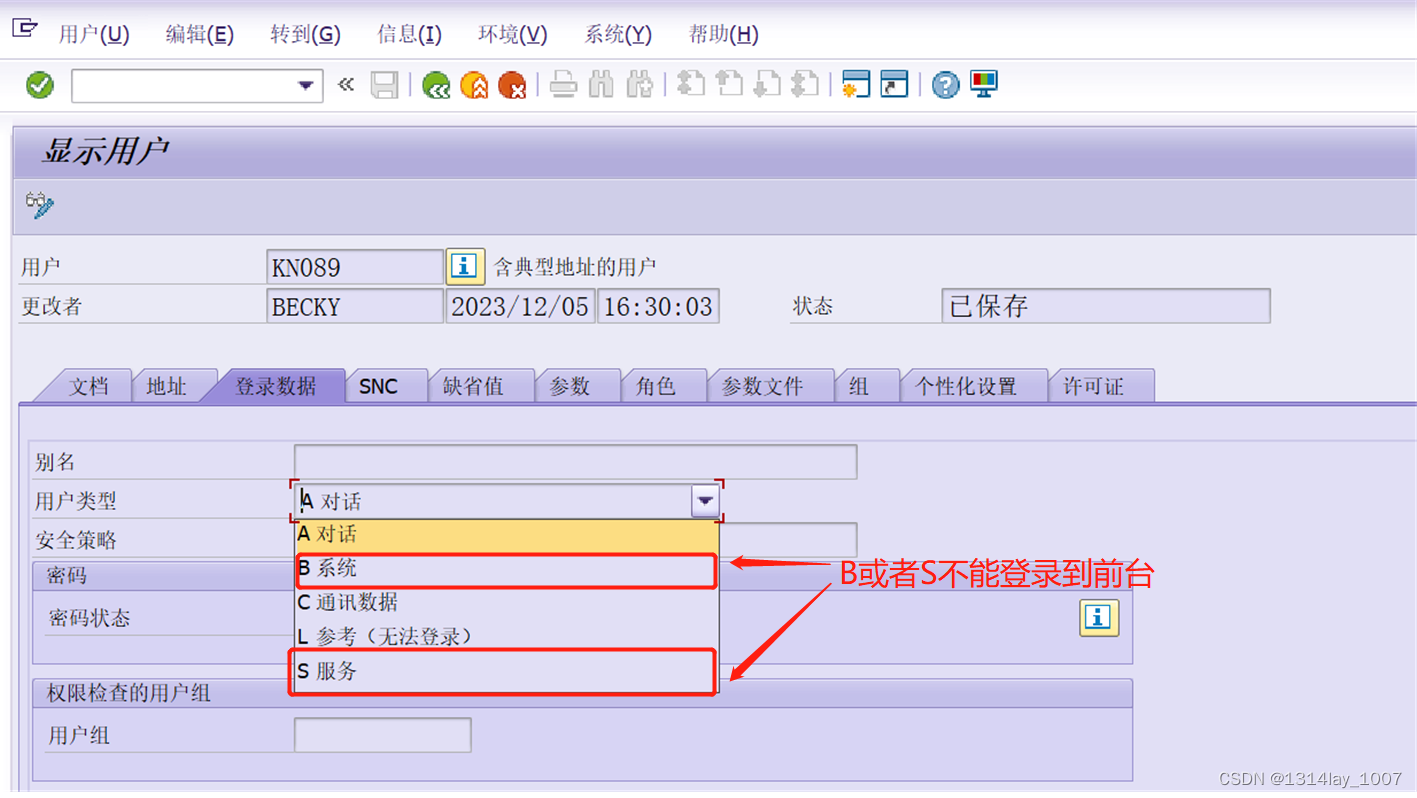Open the 信息(I) menu
The image size is (1417, 798).
pos(409,34)
